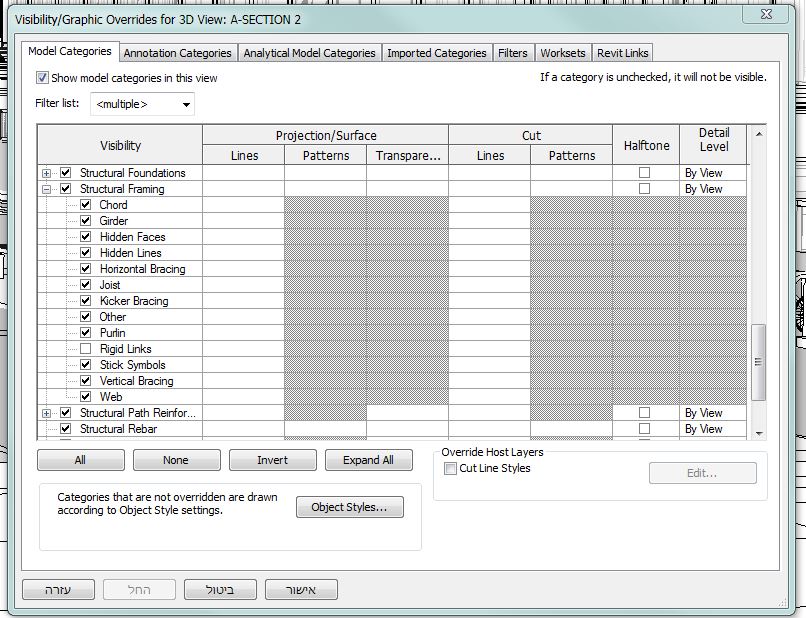The image size is (806, 618).
Task: Open the Revit Links tab
Action: (x=622, y=53)
